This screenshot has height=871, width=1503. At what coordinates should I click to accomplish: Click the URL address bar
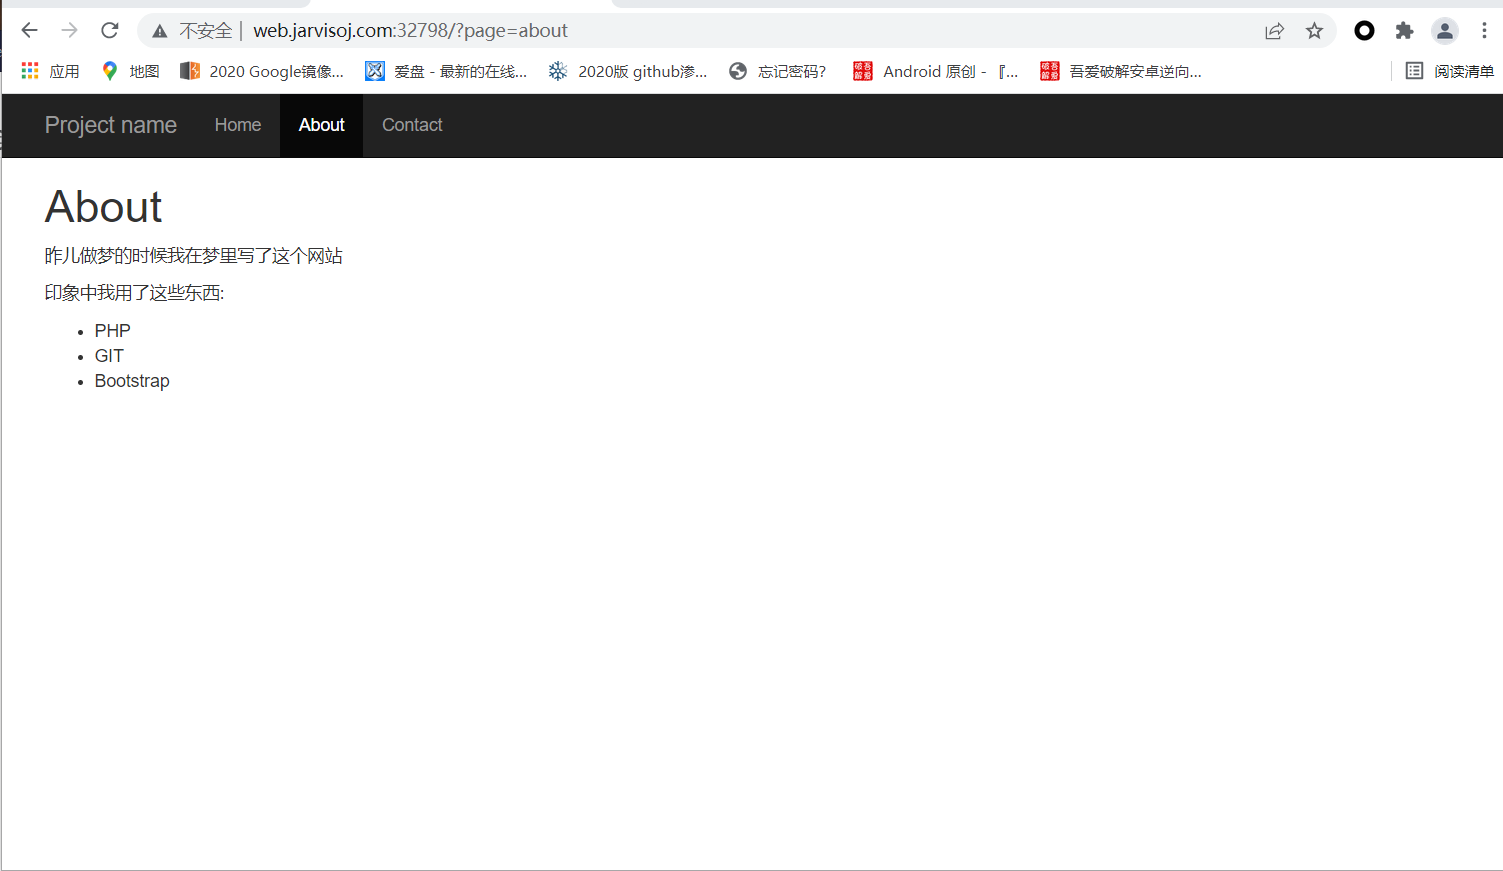tap(700, 31)
